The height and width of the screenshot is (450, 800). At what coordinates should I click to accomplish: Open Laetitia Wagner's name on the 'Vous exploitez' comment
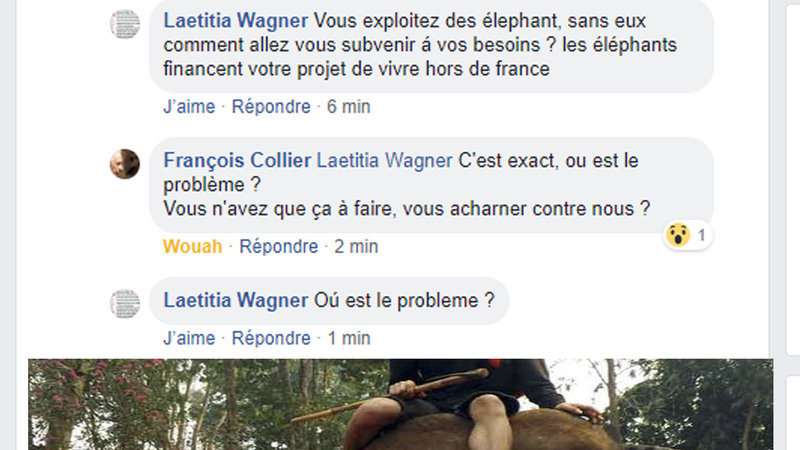[236, 21]
